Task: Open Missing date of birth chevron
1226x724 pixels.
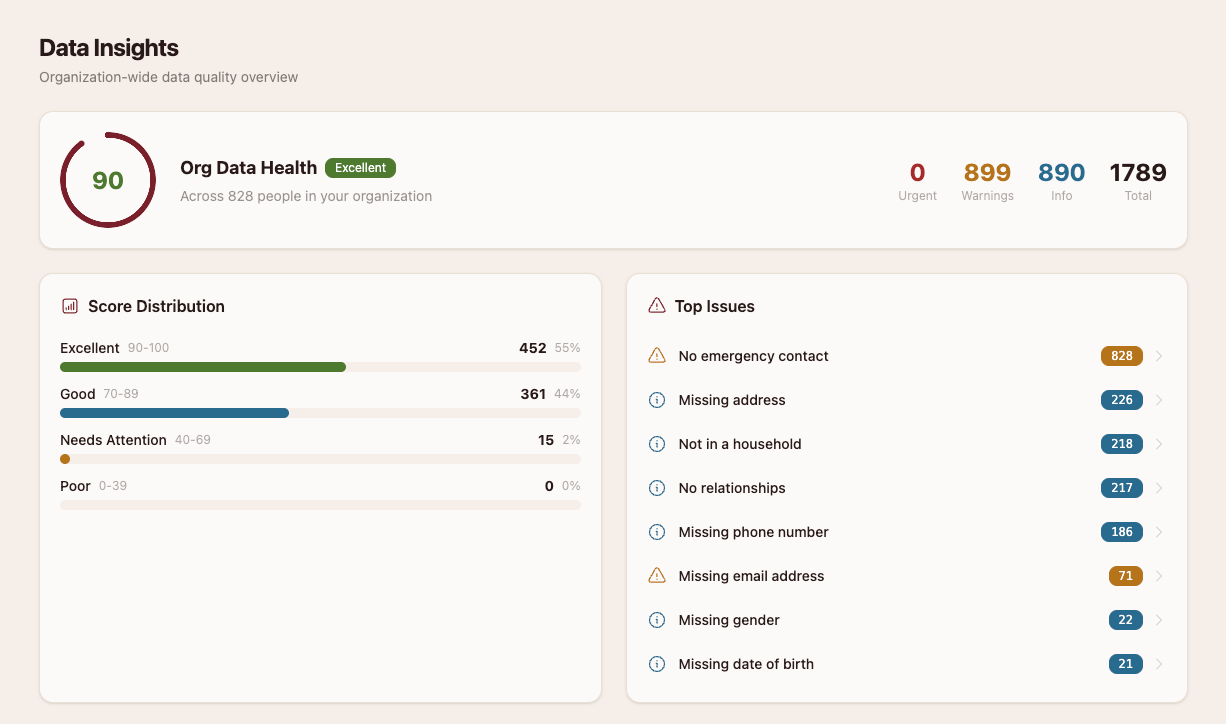Action: point(1159,664)
